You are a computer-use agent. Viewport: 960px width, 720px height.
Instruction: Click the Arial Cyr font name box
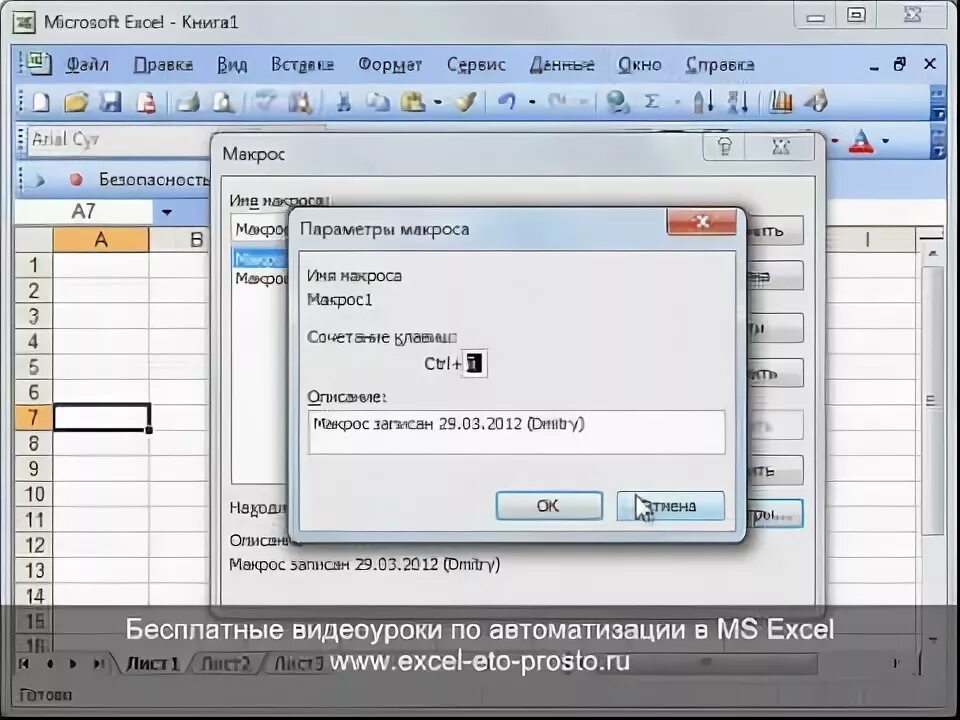(x=119, y=140)
